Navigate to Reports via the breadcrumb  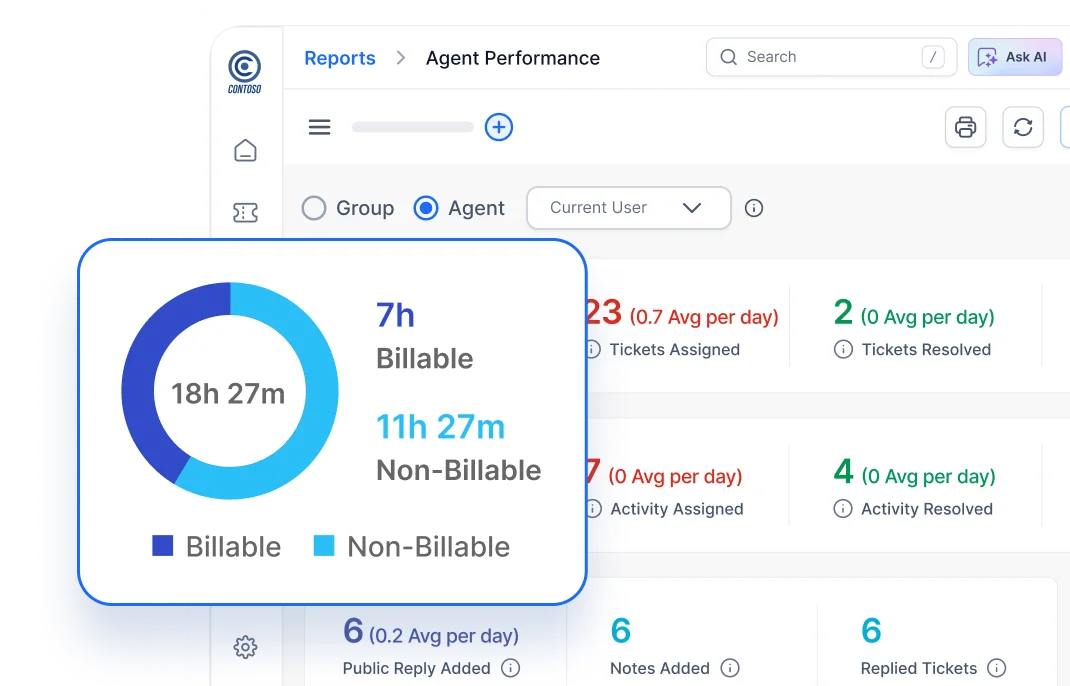click(340, 58)
